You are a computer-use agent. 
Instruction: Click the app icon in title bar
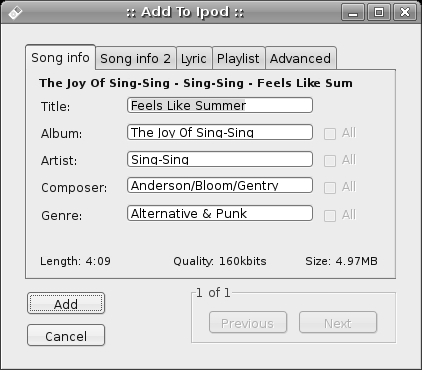point(15,13)
